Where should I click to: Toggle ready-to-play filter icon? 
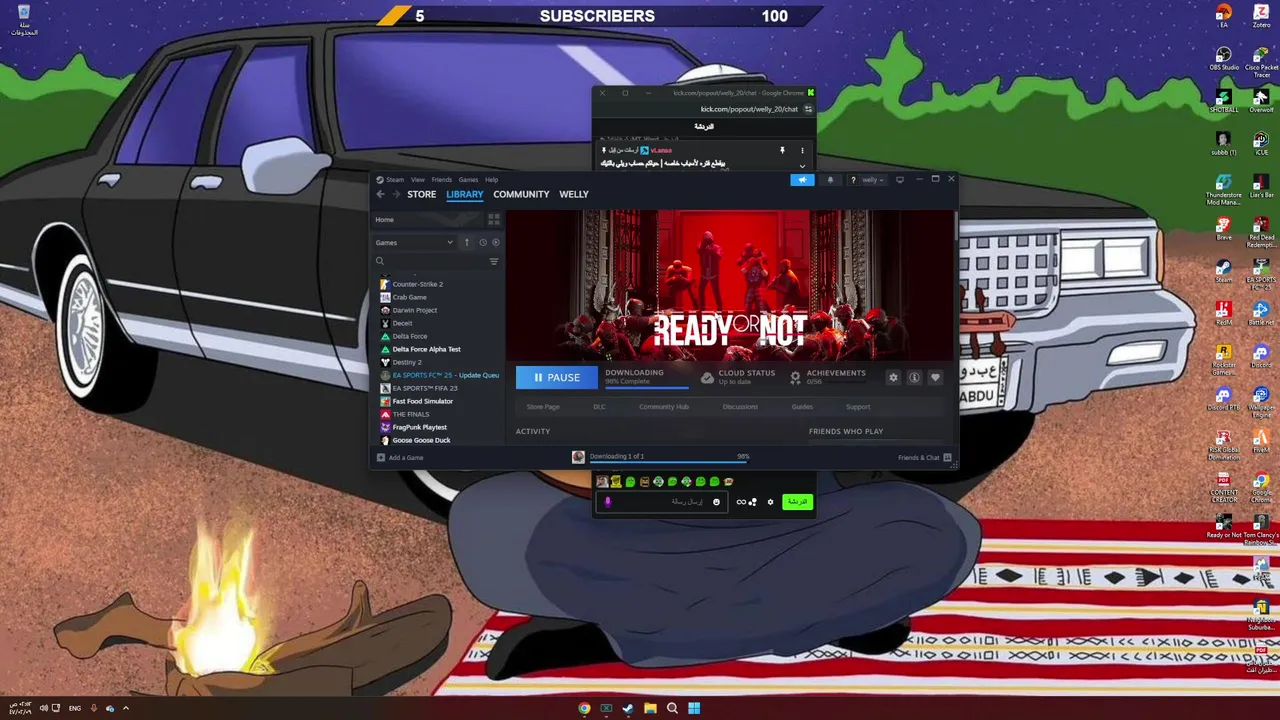495,242
